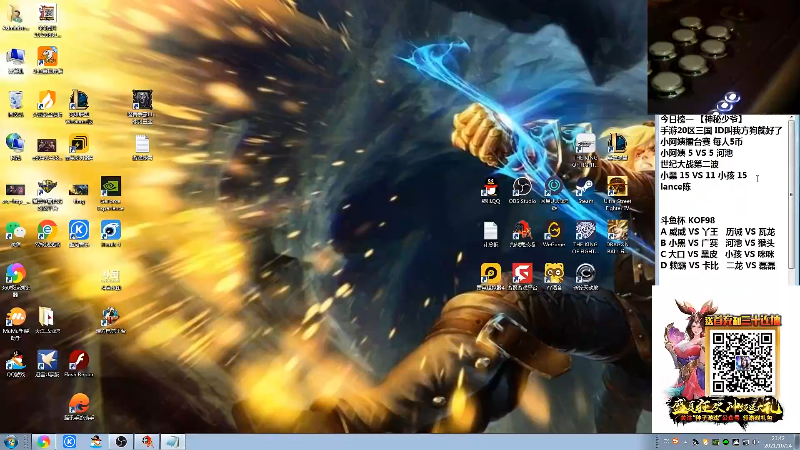
Task: Open the Network desktop icon
Action: pyautogui.click(x=15, y=147)
